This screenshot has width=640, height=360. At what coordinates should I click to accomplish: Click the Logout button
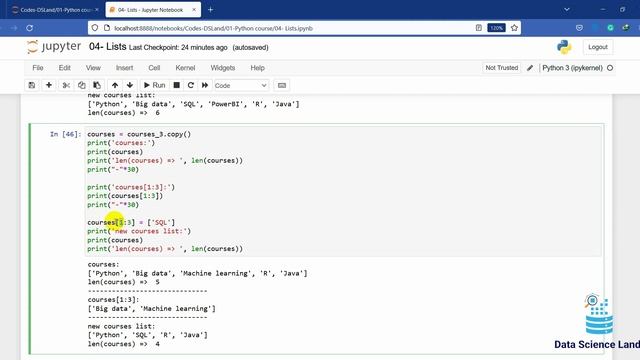(x=598, y=47)
